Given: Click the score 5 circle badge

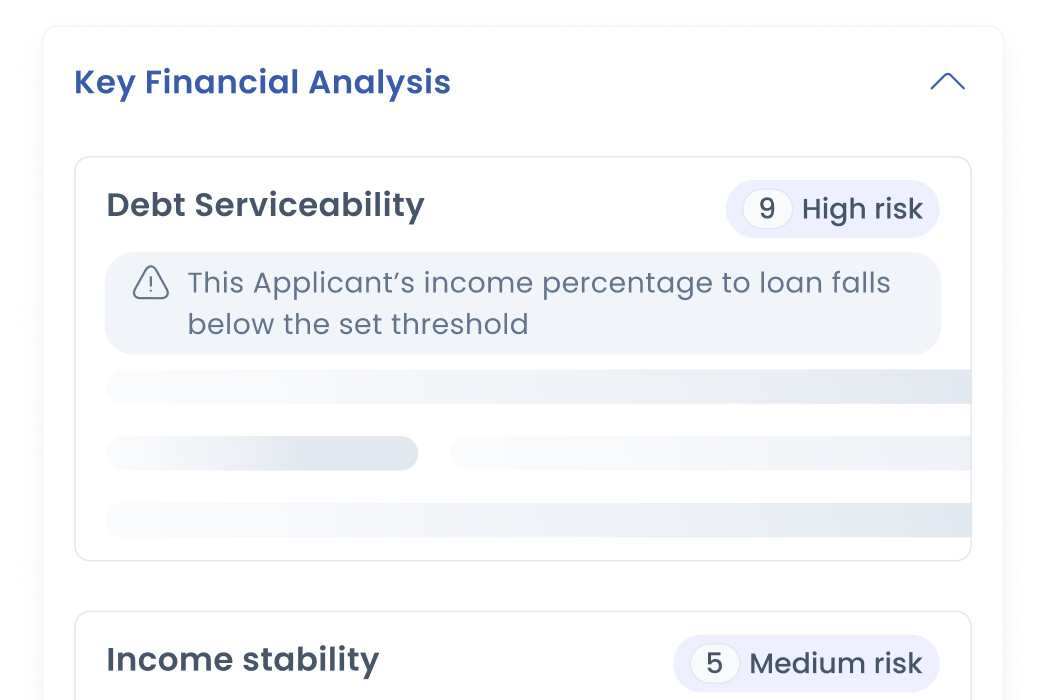Looking at the screenshot, I should pyautogui.click(x=714, y=664).
